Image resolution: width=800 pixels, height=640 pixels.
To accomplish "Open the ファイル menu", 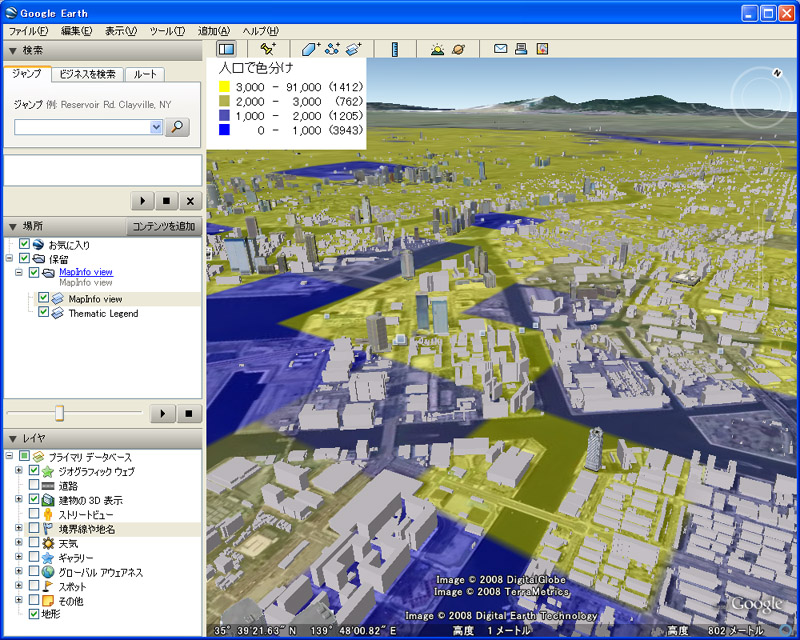I will 29,31.
